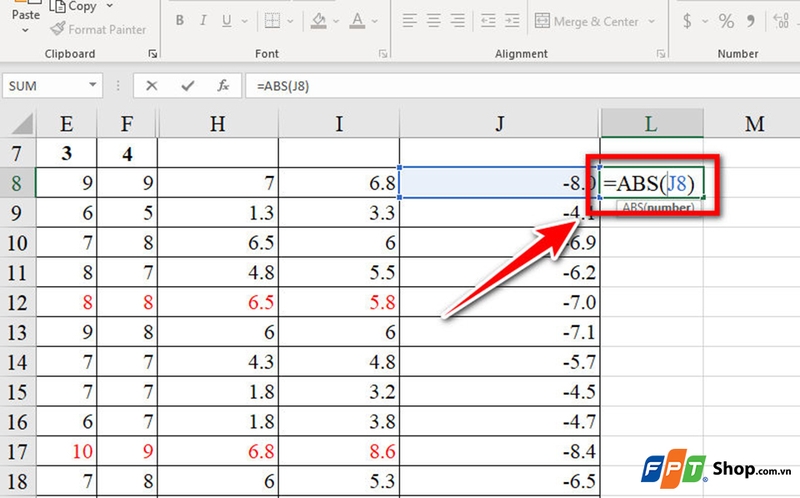Select row 12 header
Image resolution: width=800 pixels, height=498 pixels.
(17, 303)
